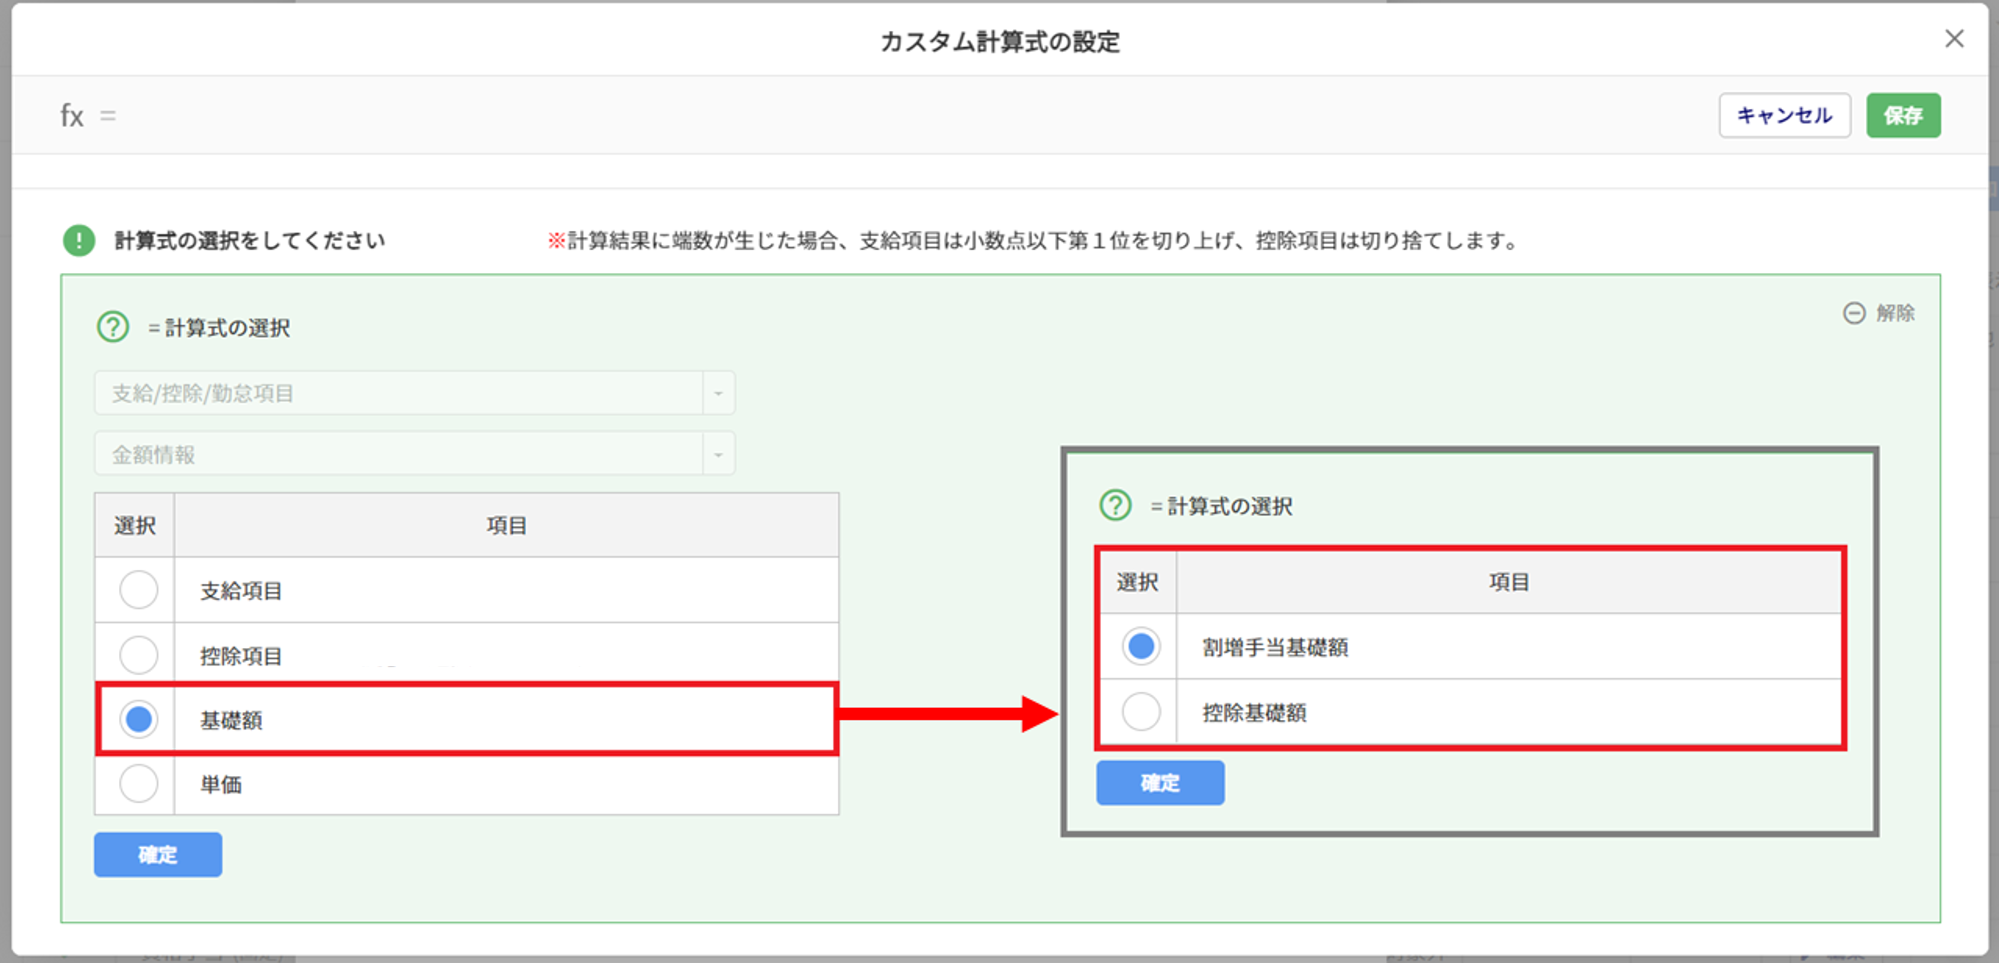Click the 計算式の選択をしてください heading
This screenshot has width=1999, height=963.
(249, 240)
